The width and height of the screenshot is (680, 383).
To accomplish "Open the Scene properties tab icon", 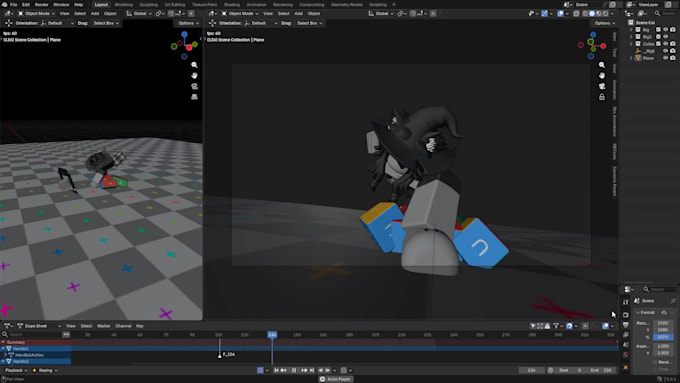I will (626, 345).
